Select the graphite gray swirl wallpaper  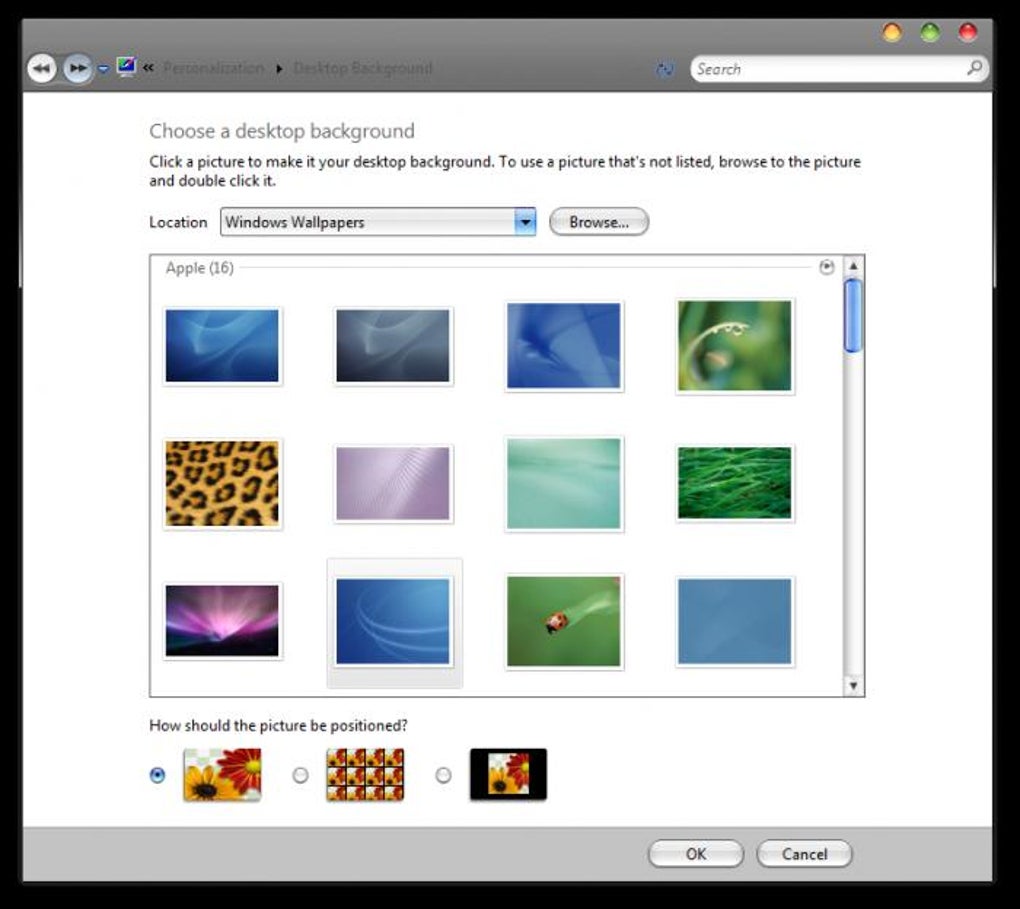(x=392, y=346)
